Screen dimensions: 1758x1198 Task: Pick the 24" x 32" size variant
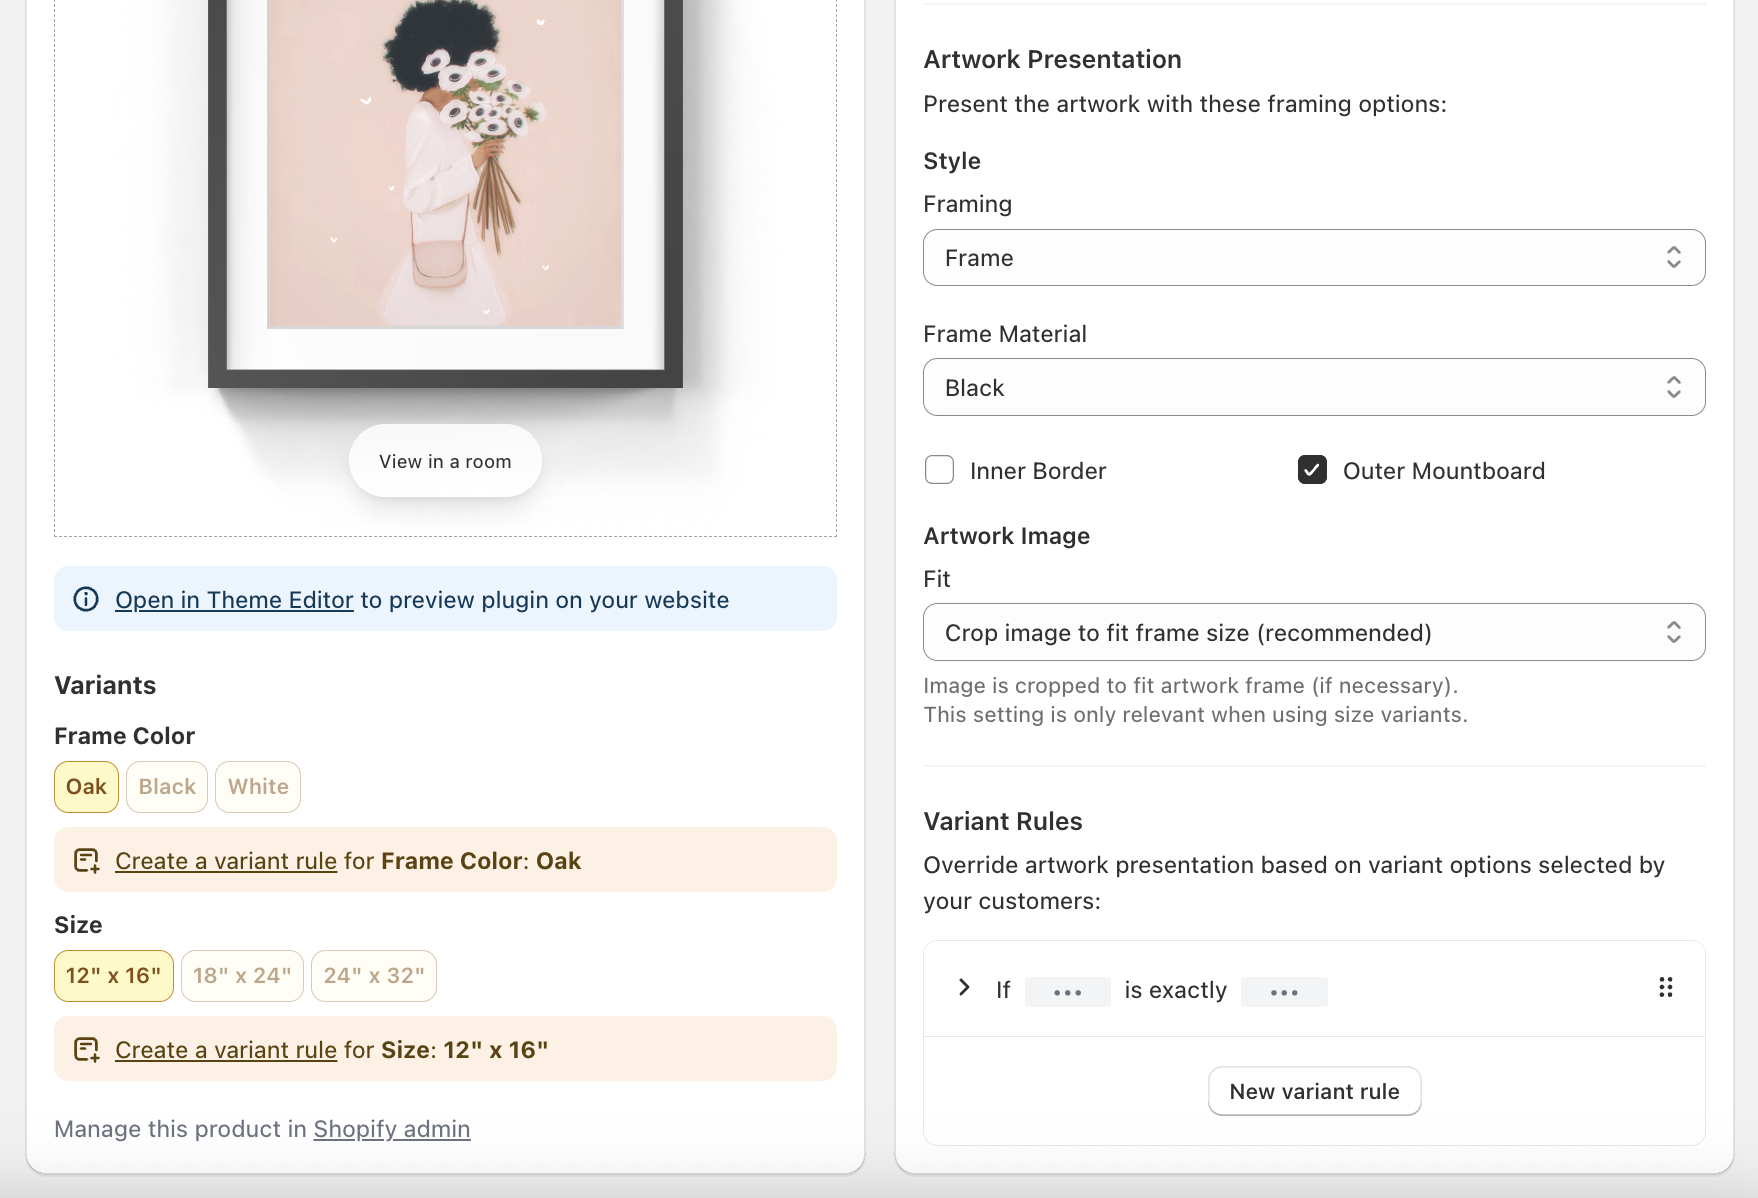tap(373, 976)
